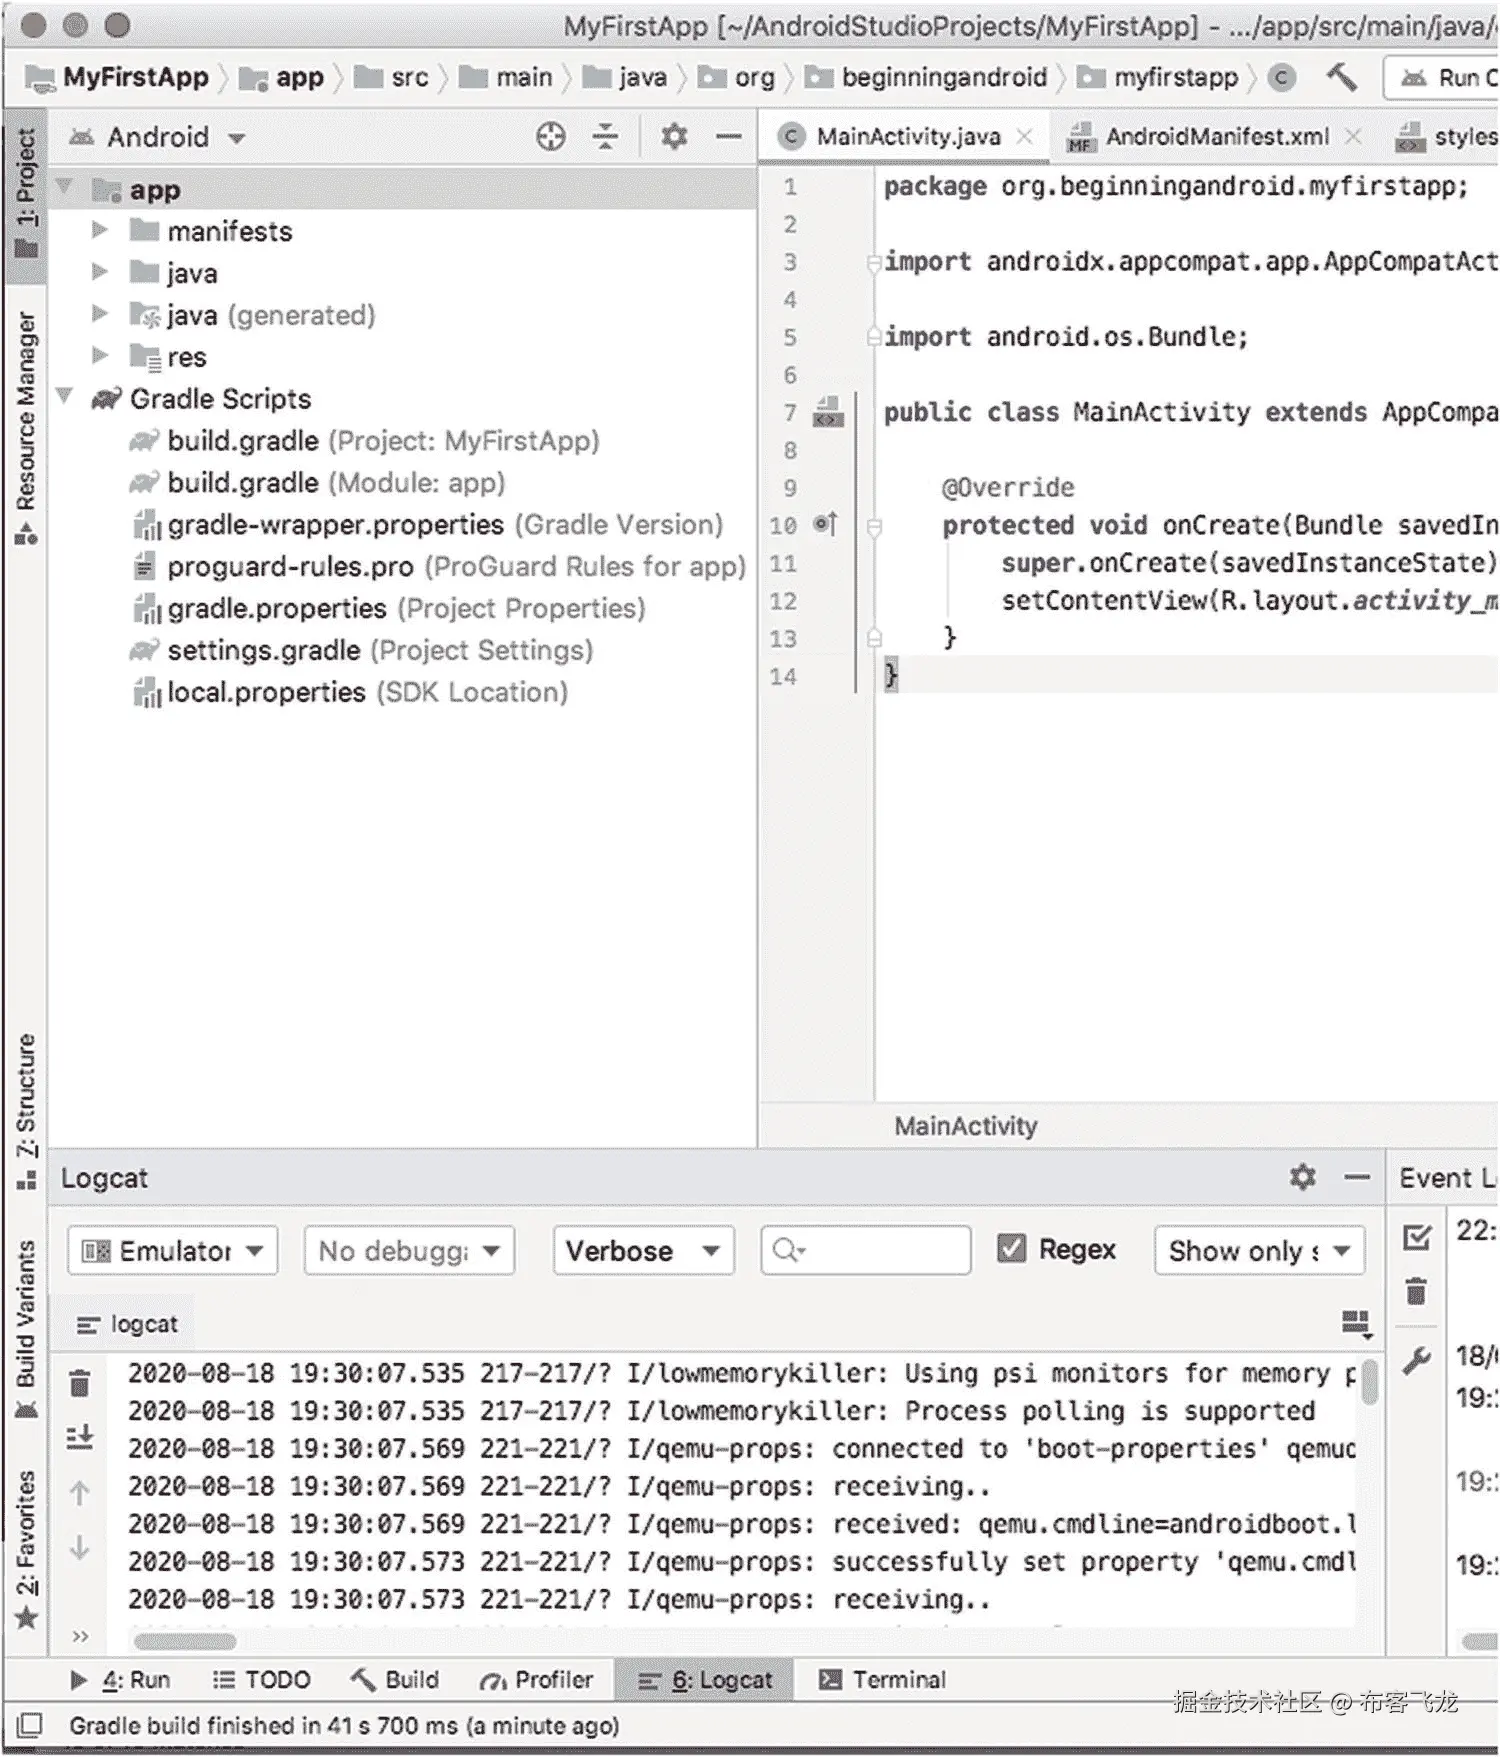Open the TODO tool window
This screenshot has height=1757, width=1500.
262,1679
